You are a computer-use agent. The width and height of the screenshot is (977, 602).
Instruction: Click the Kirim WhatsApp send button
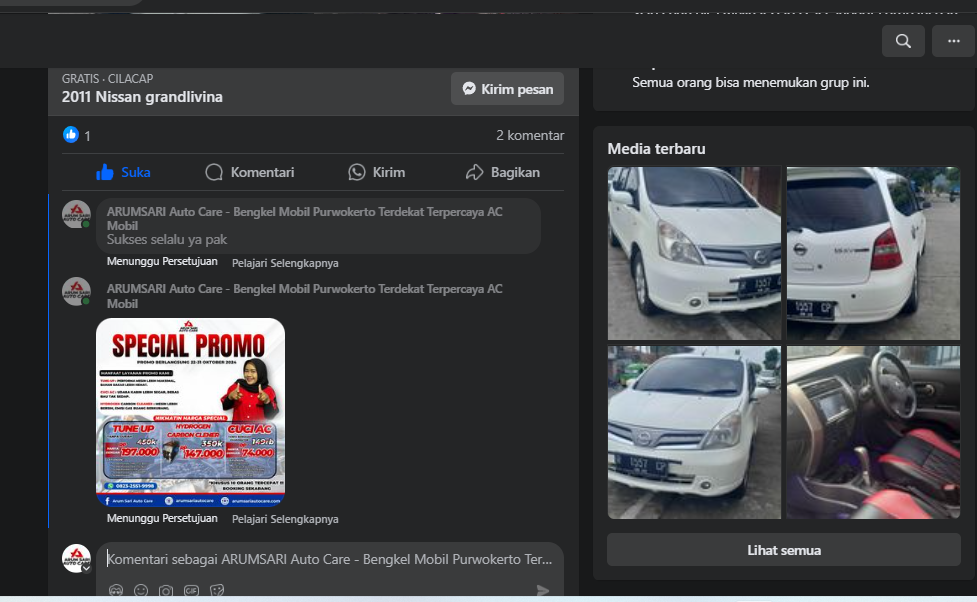pos(376,172)
